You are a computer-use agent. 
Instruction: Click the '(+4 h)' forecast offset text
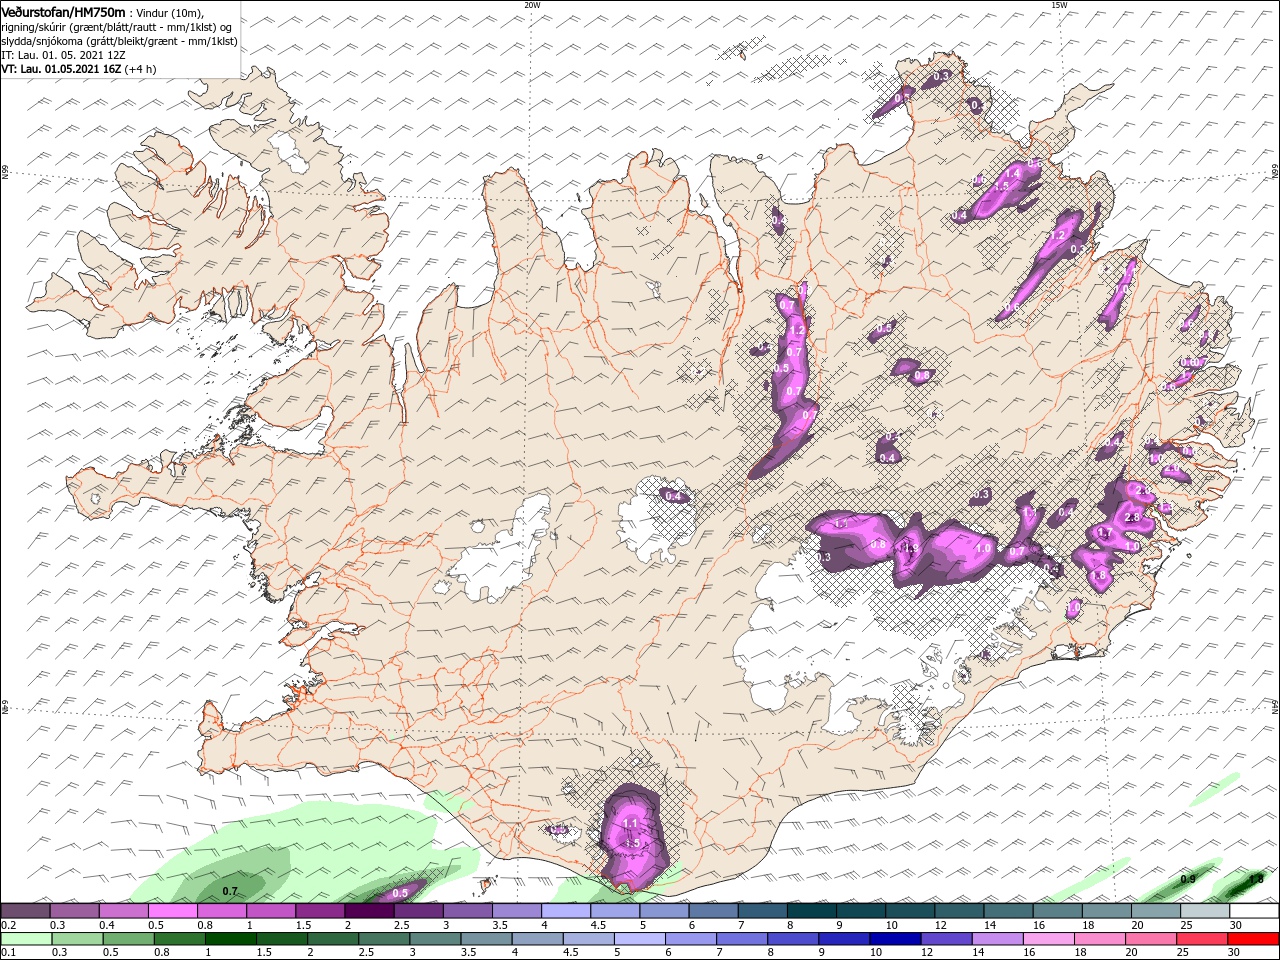point(140,69)
